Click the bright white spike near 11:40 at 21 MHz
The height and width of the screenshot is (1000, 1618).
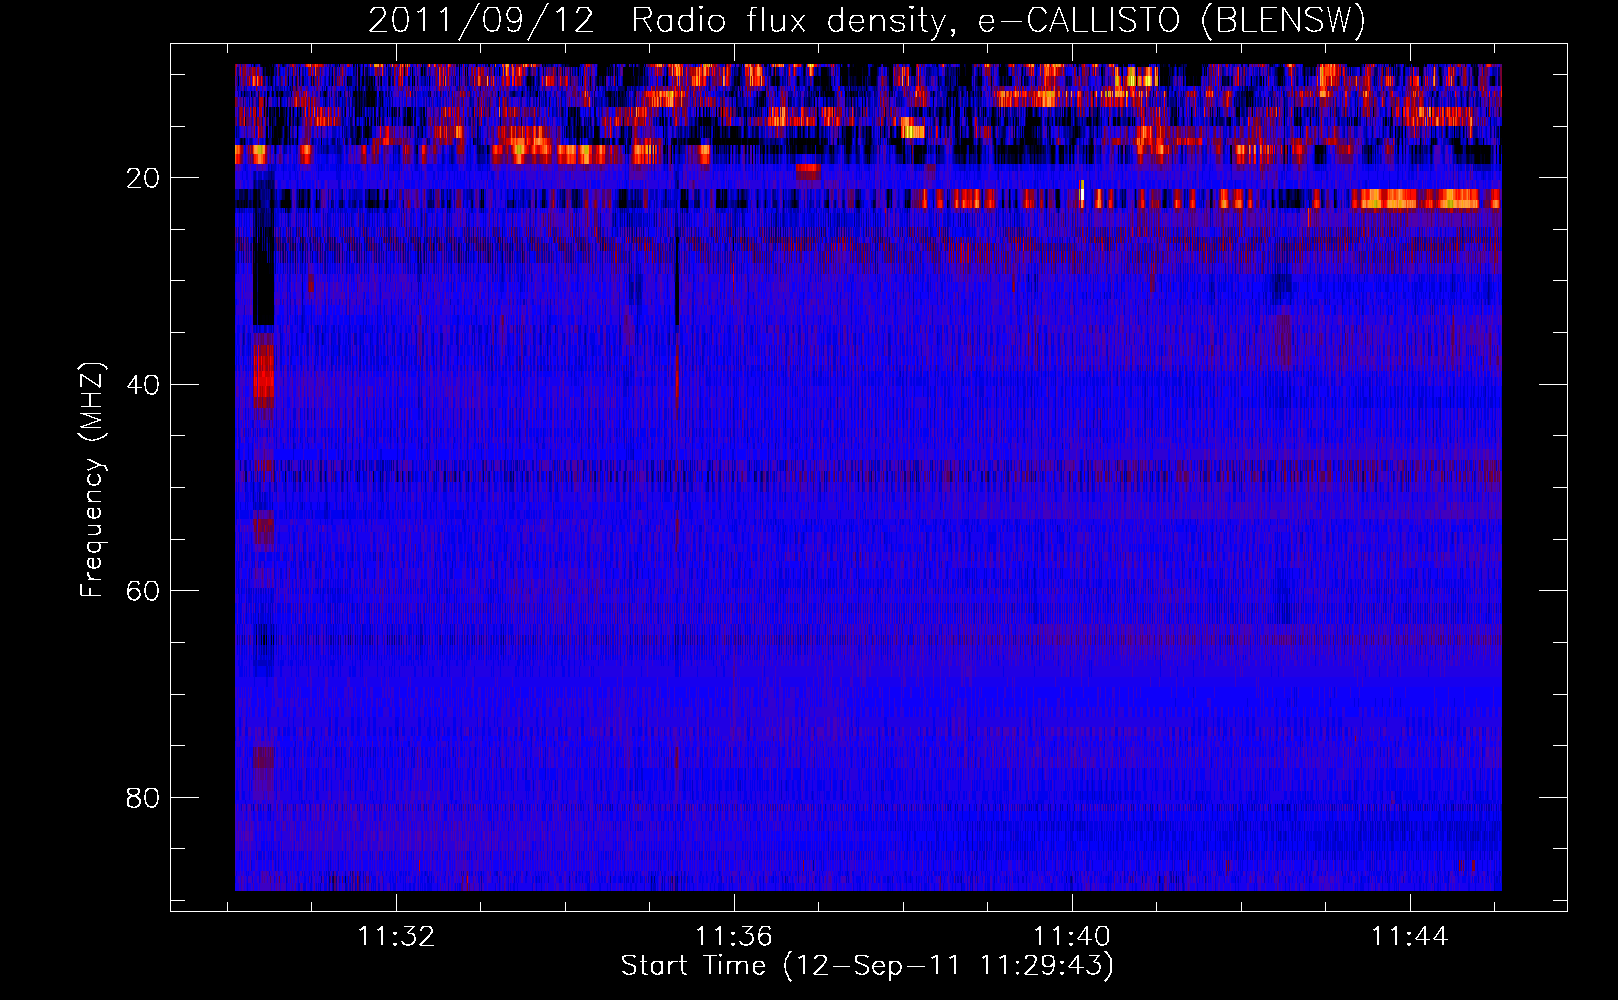tap(1082, 192)
